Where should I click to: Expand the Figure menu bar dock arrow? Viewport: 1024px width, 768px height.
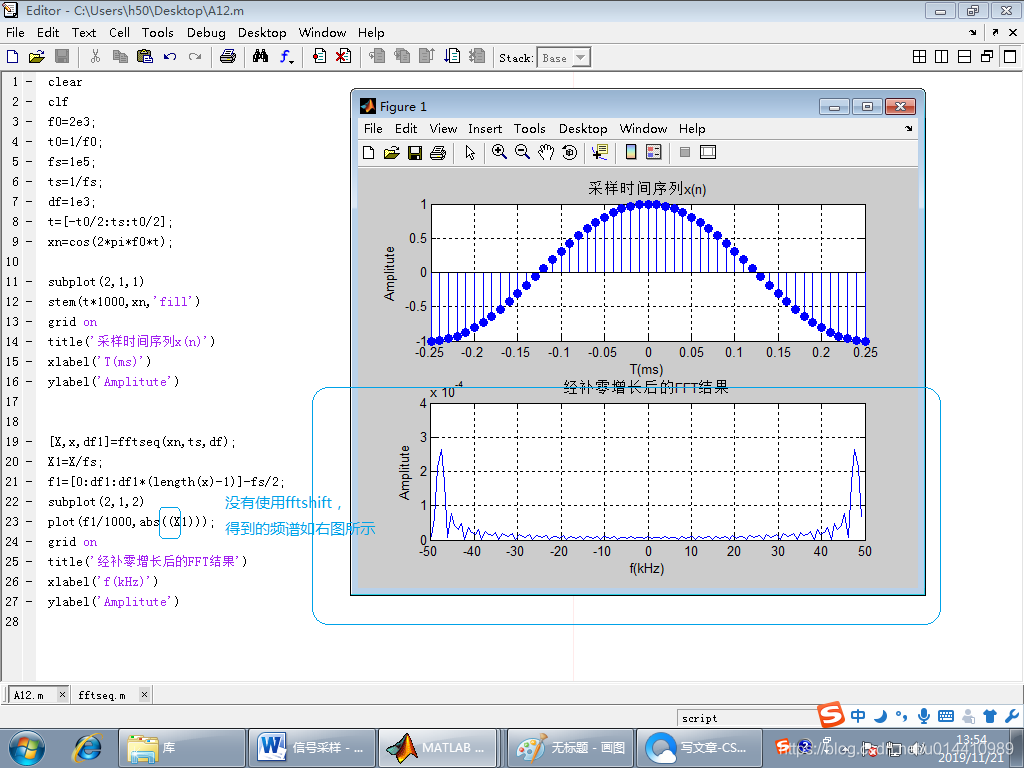pos(908,129)
